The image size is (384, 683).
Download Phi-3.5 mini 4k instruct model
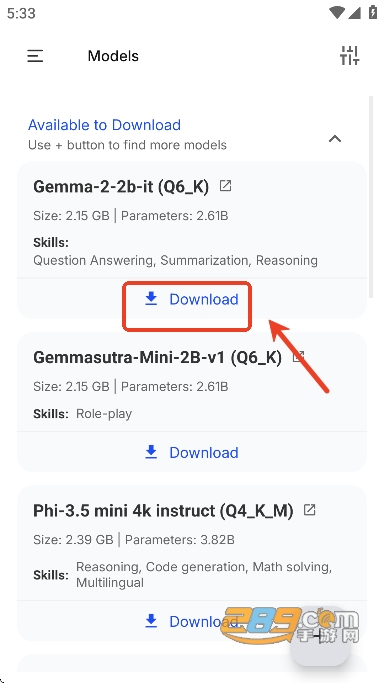coord(192,622)
